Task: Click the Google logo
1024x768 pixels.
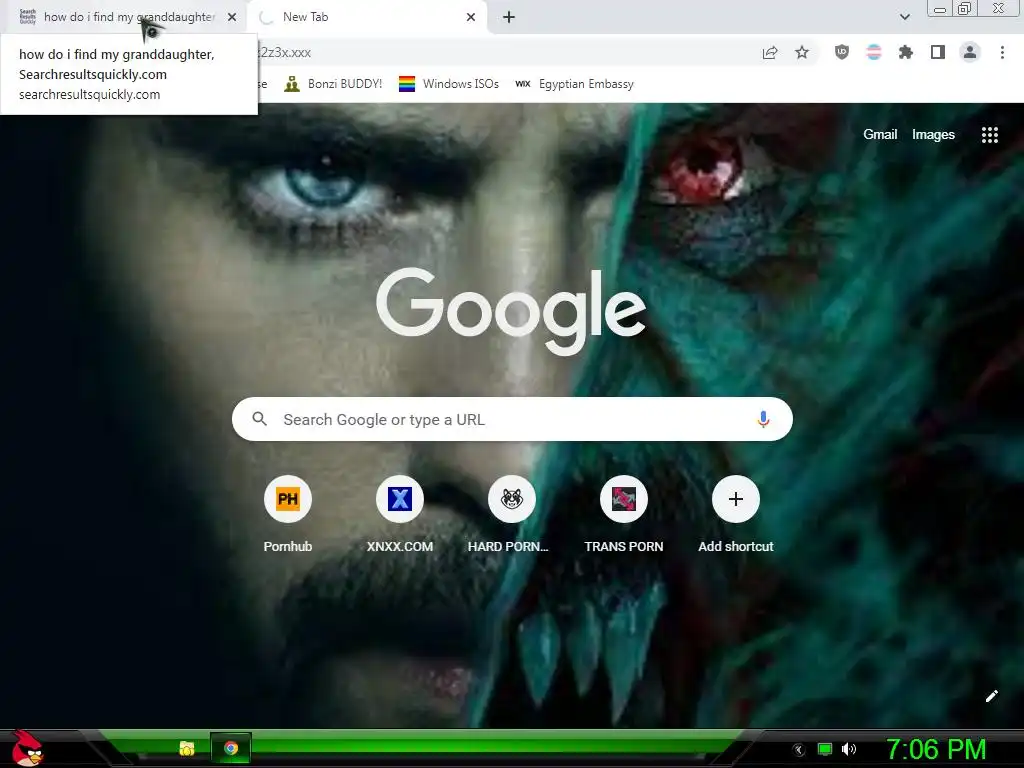Action: 511,311
